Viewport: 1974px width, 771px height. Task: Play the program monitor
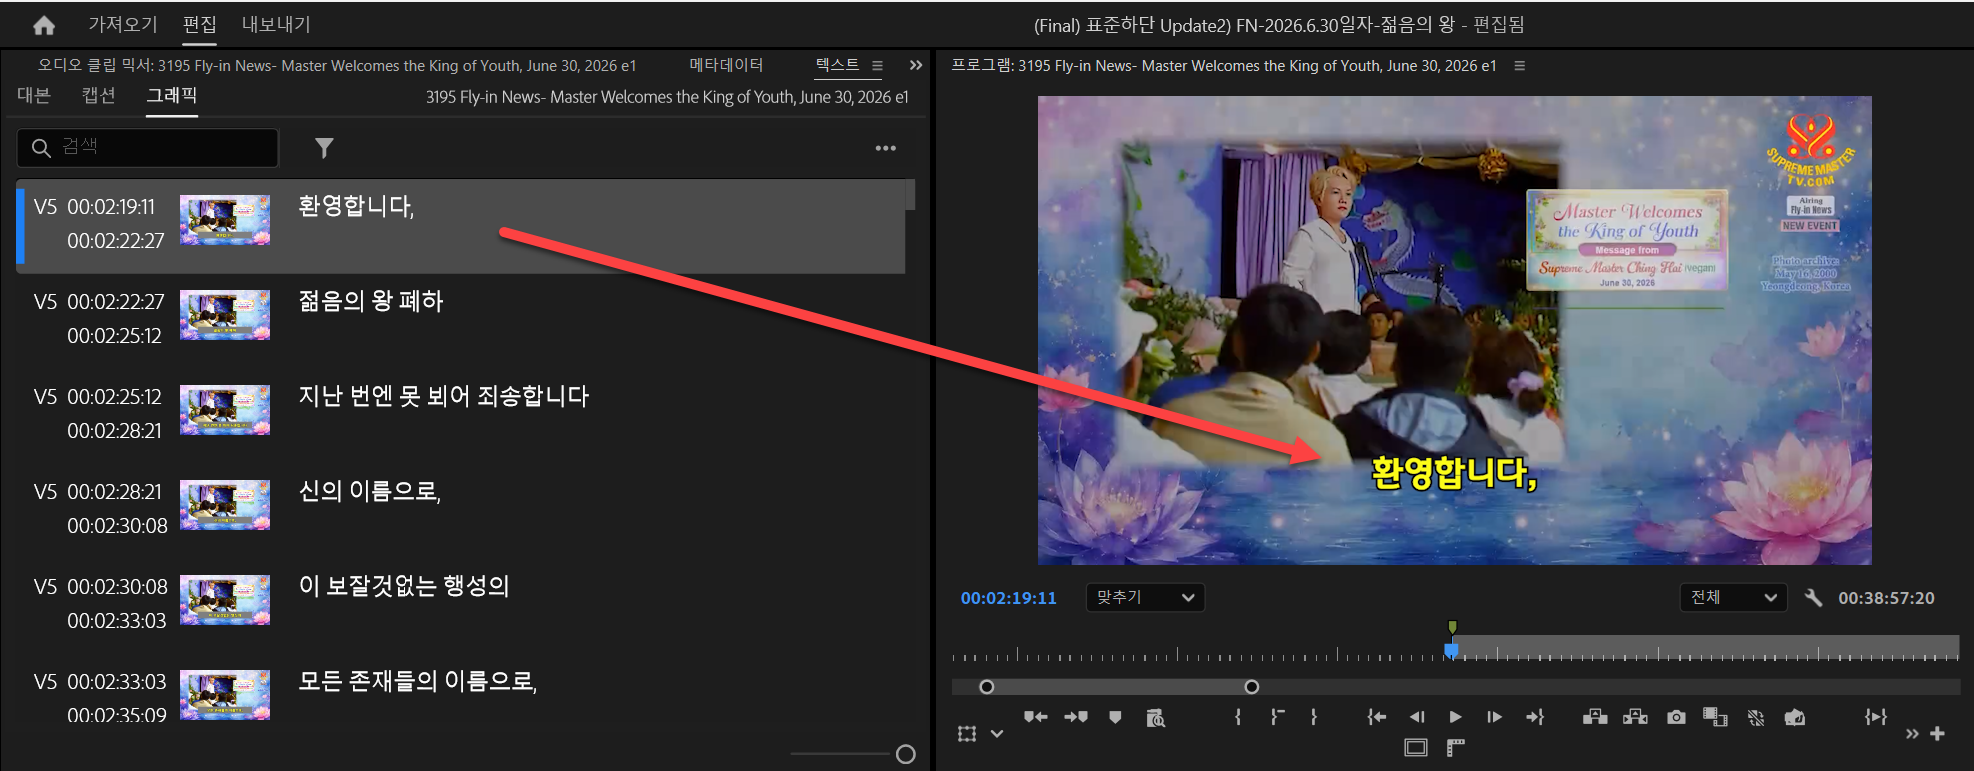tap(1456, 717)
